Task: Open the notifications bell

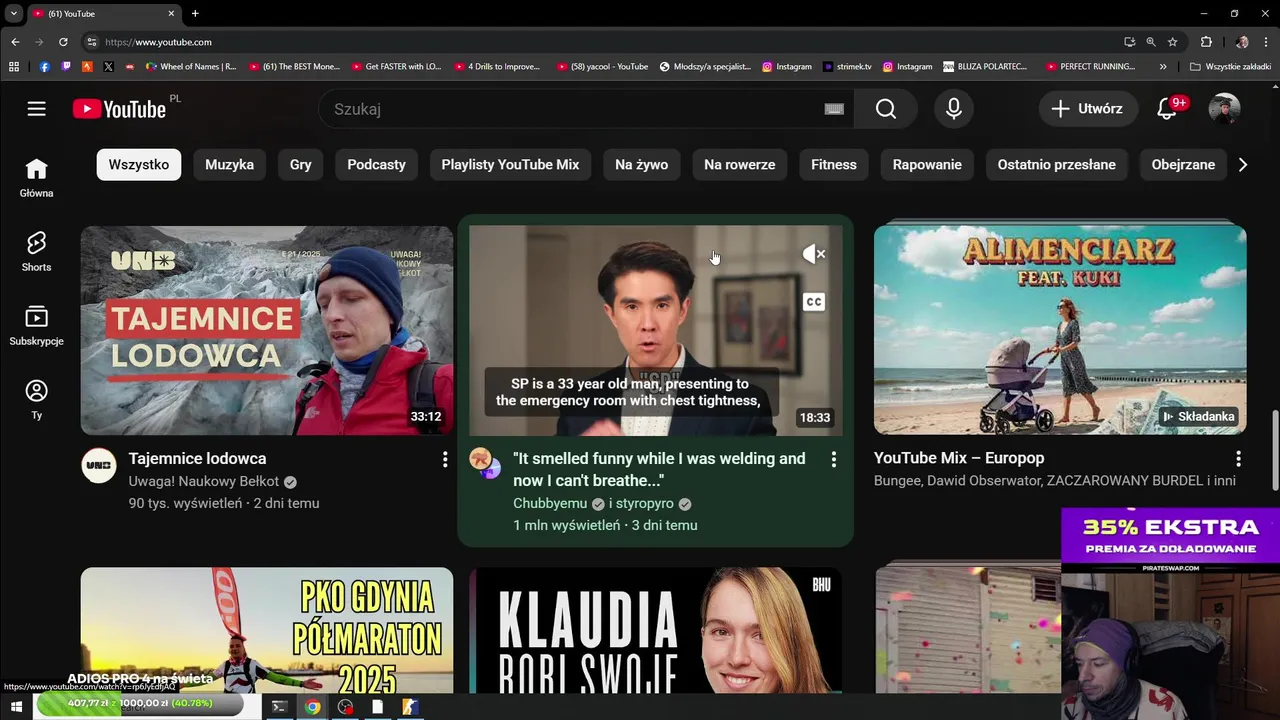Action: tap(1167, 109)
